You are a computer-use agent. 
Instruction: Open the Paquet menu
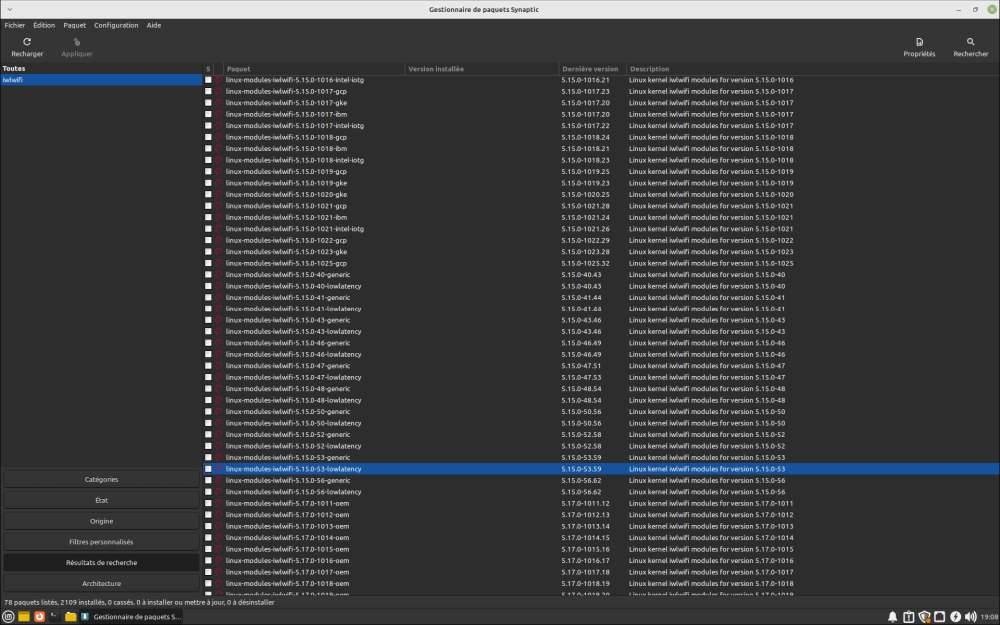[x=74, y=25]
